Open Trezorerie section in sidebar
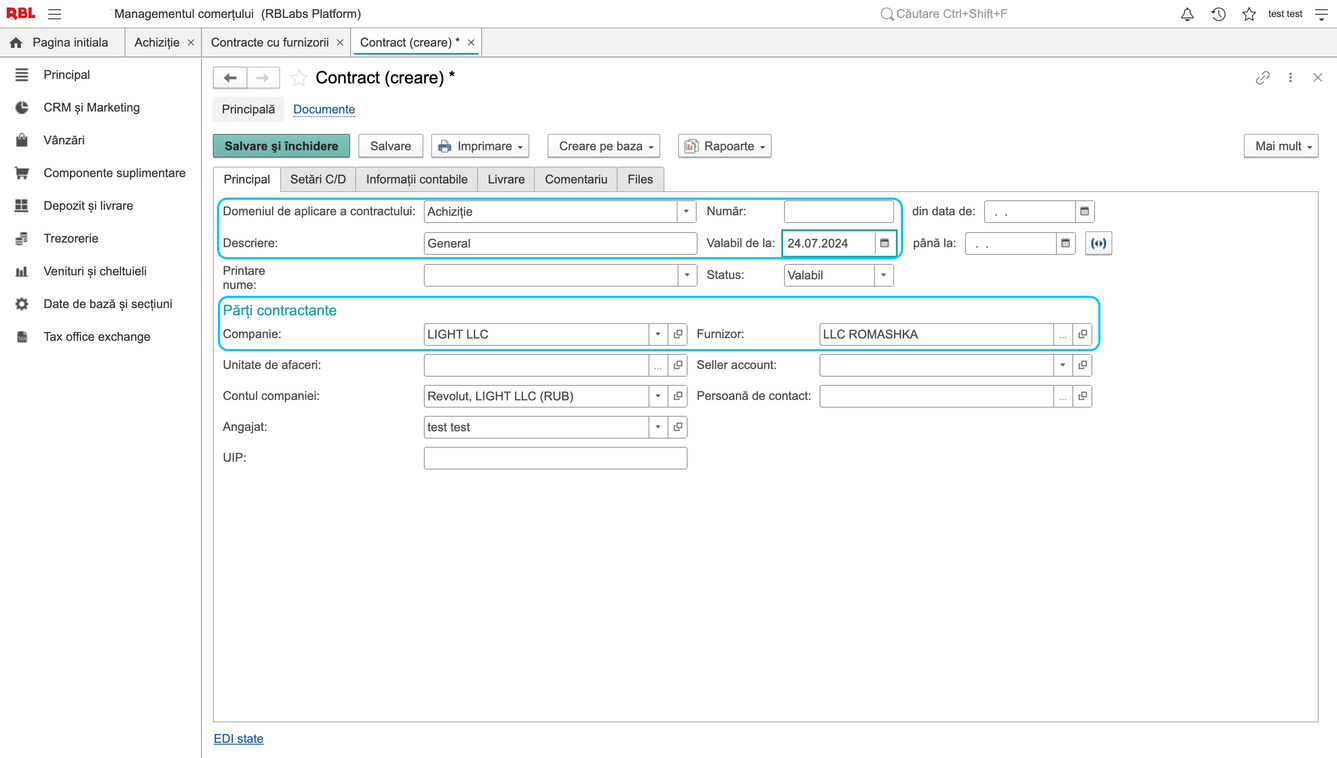Screen dimensions: 1337x758 [x=71, y=238]
